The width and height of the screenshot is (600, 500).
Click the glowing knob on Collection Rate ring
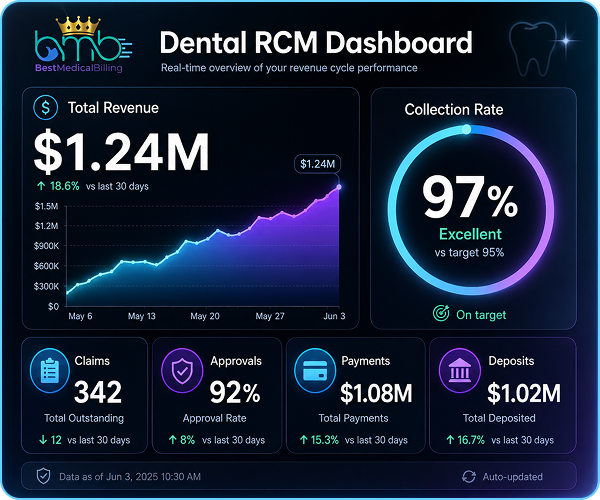(466, 129)
